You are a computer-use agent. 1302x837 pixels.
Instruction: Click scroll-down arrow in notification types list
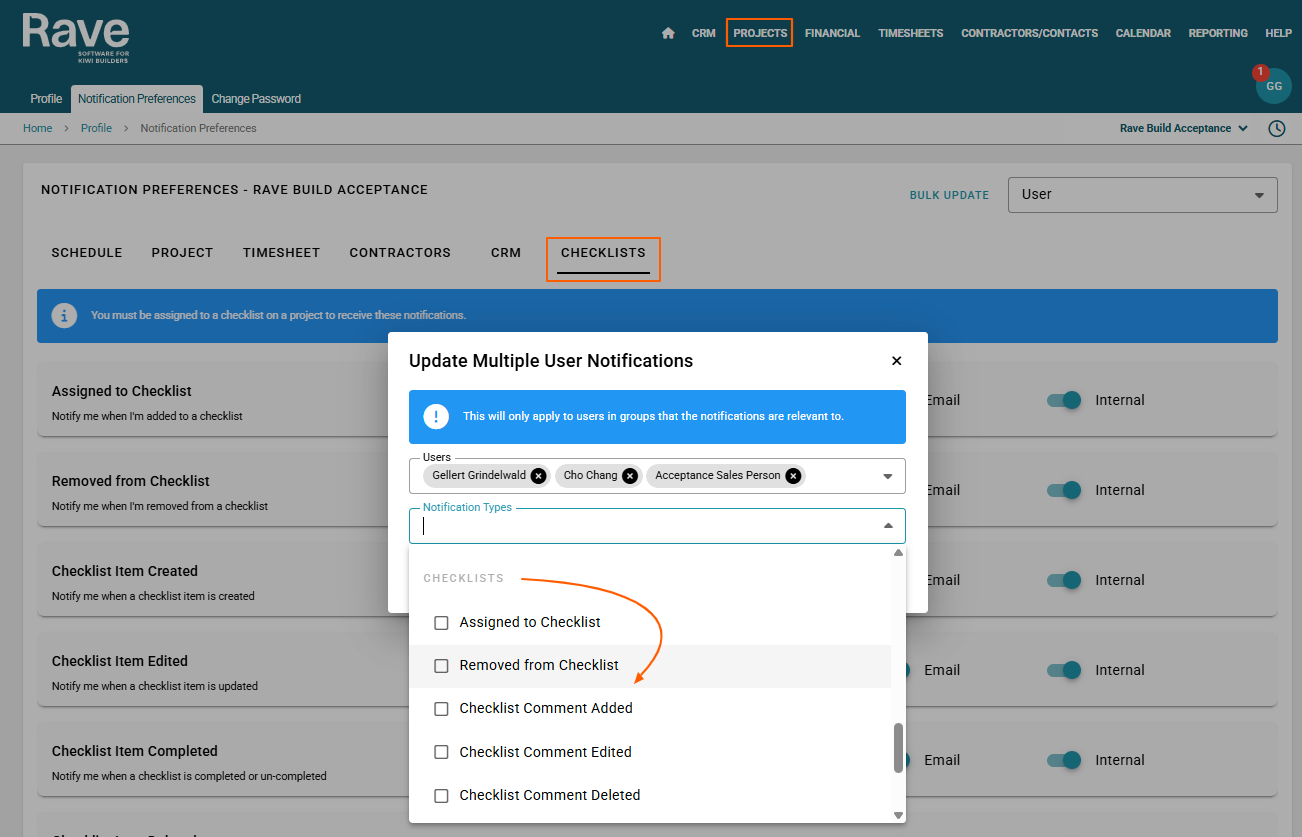(898, 816)
